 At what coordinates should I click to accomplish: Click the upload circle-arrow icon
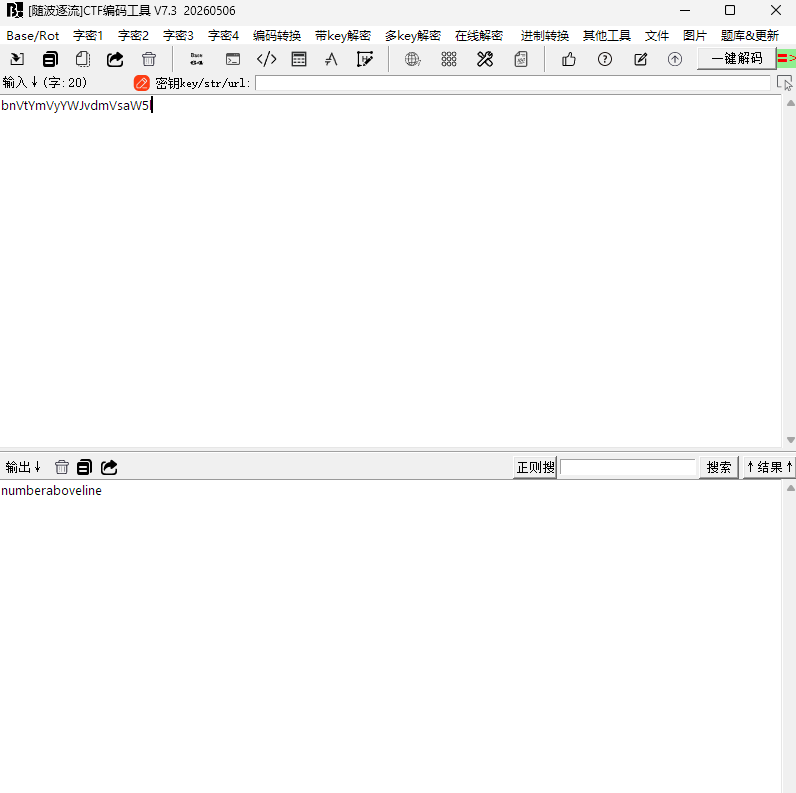tap(675, 59)
